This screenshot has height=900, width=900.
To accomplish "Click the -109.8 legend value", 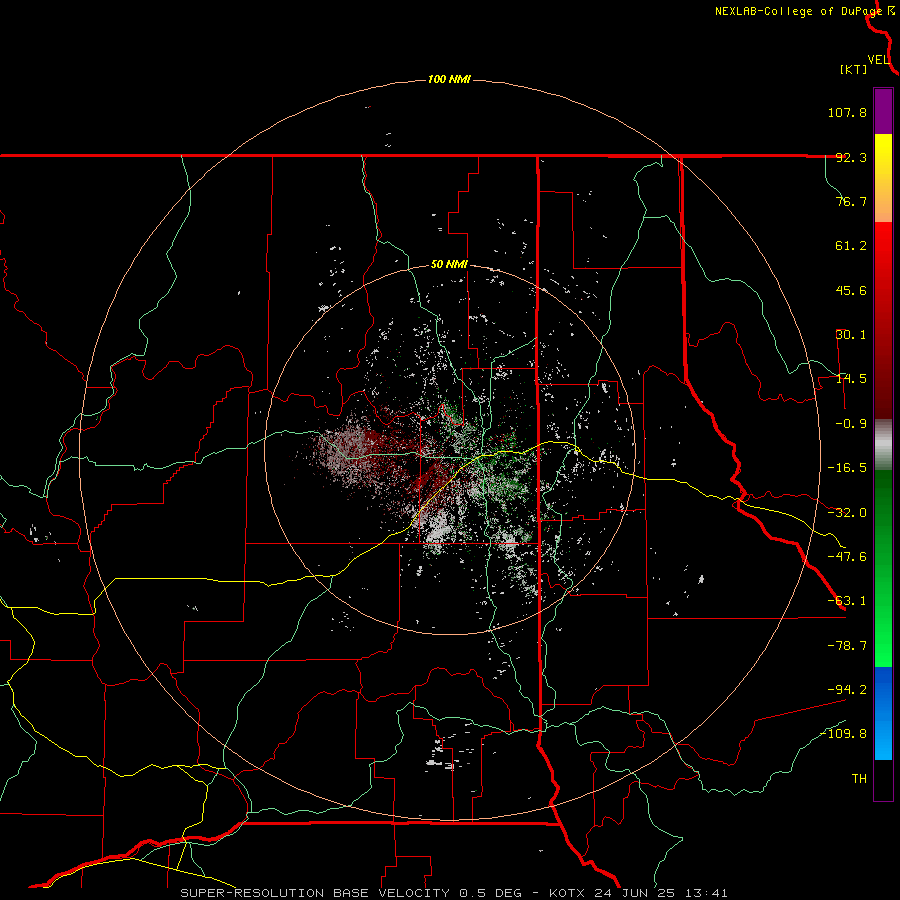I will (843, 734).
